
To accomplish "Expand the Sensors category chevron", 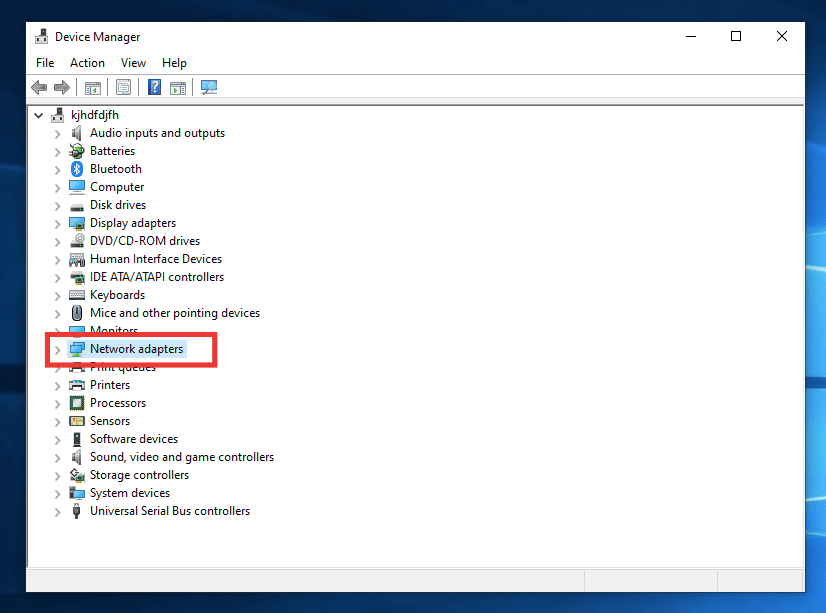I will pos(57,422).
